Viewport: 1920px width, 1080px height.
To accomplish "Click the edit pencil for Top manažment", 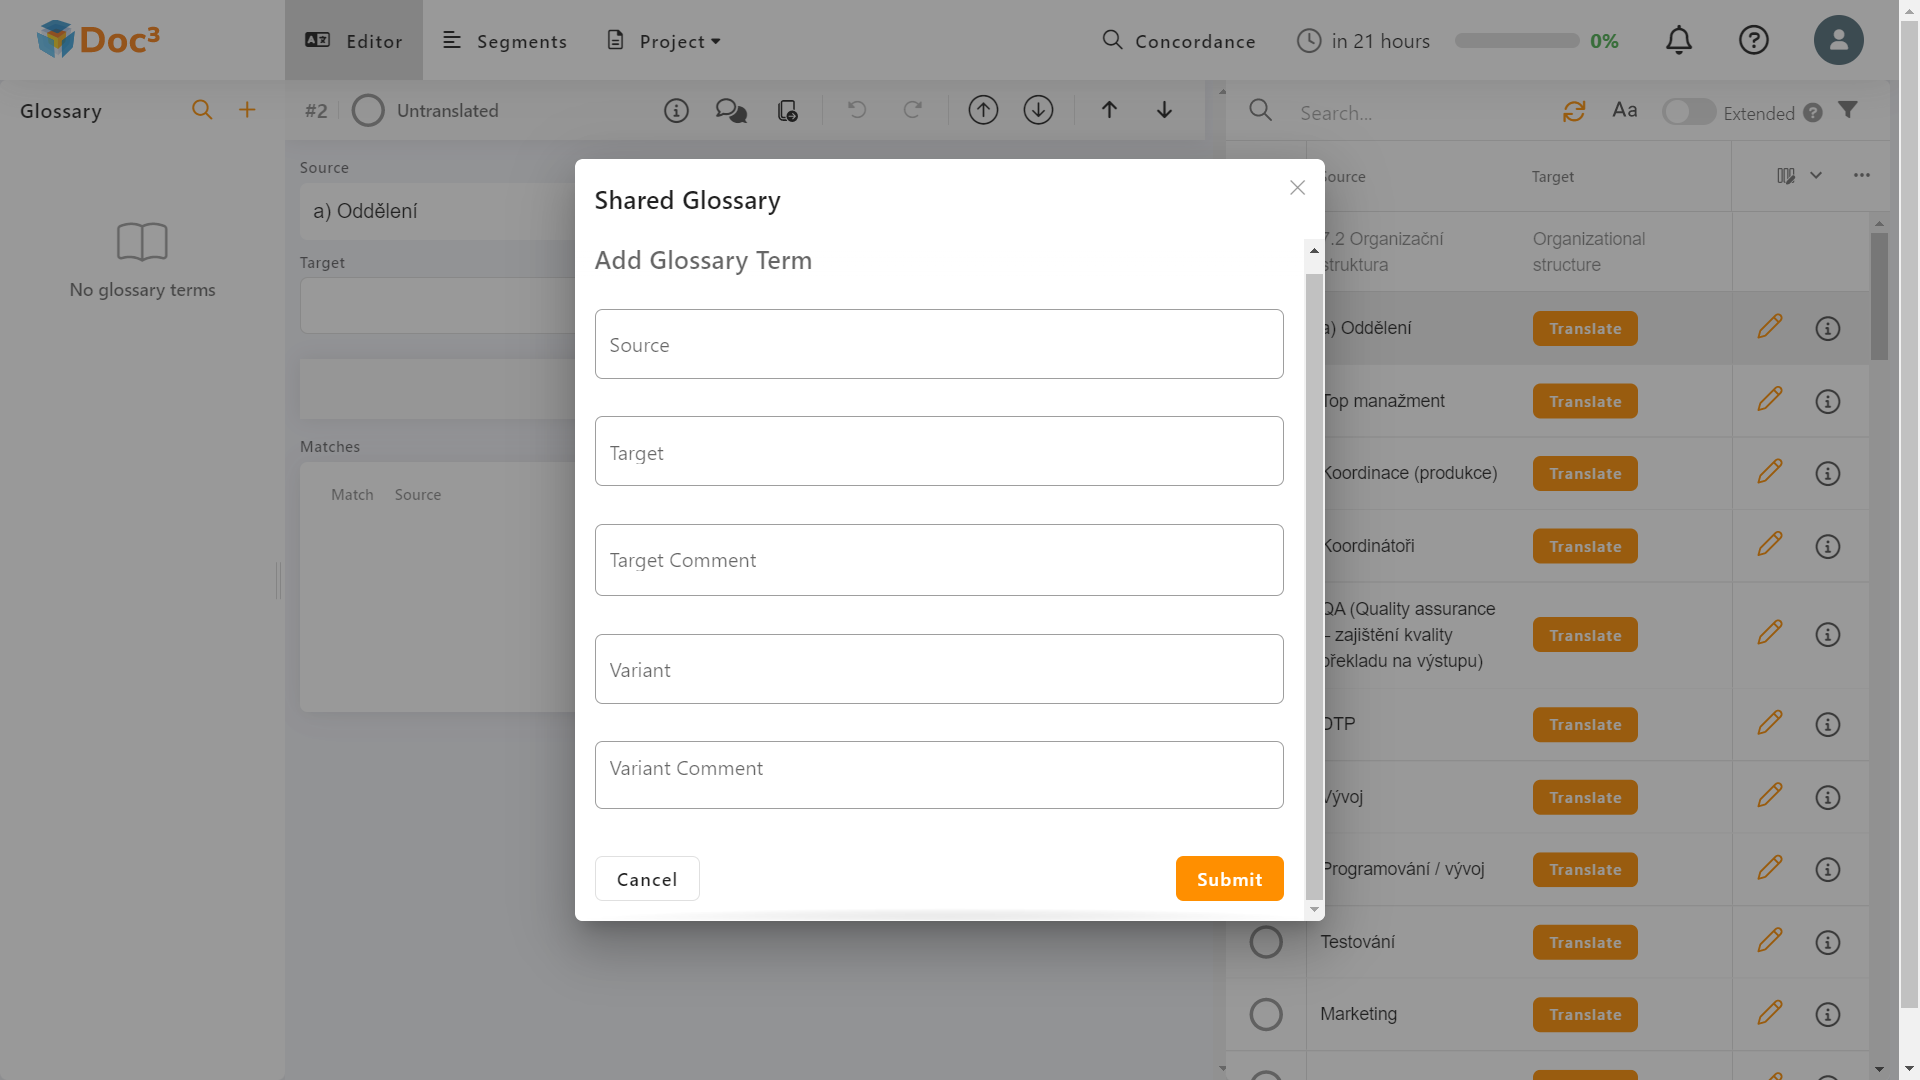I will (1769, 400).
